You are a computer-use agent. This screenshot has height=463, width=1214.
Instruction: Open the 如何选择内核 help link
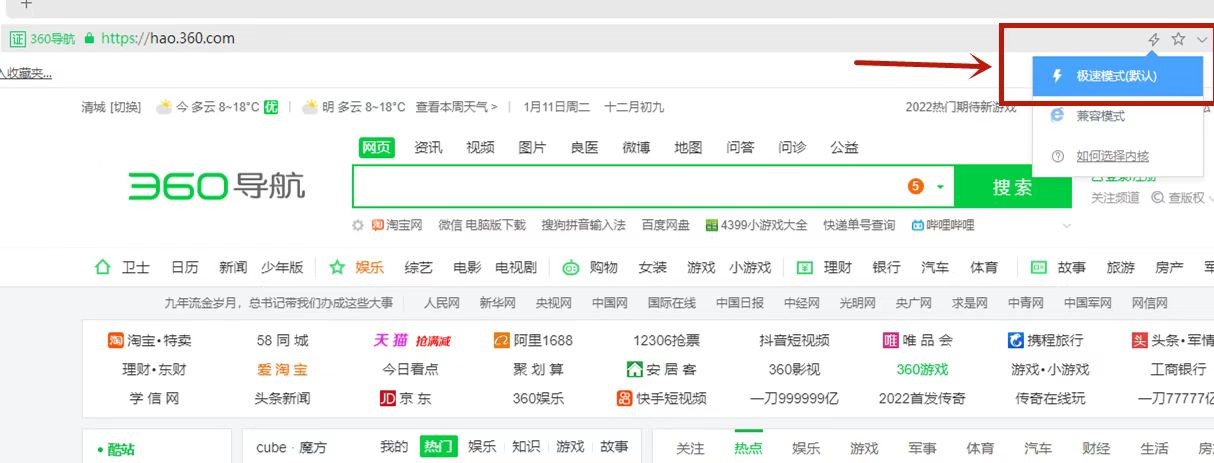tap(1112, 156)
